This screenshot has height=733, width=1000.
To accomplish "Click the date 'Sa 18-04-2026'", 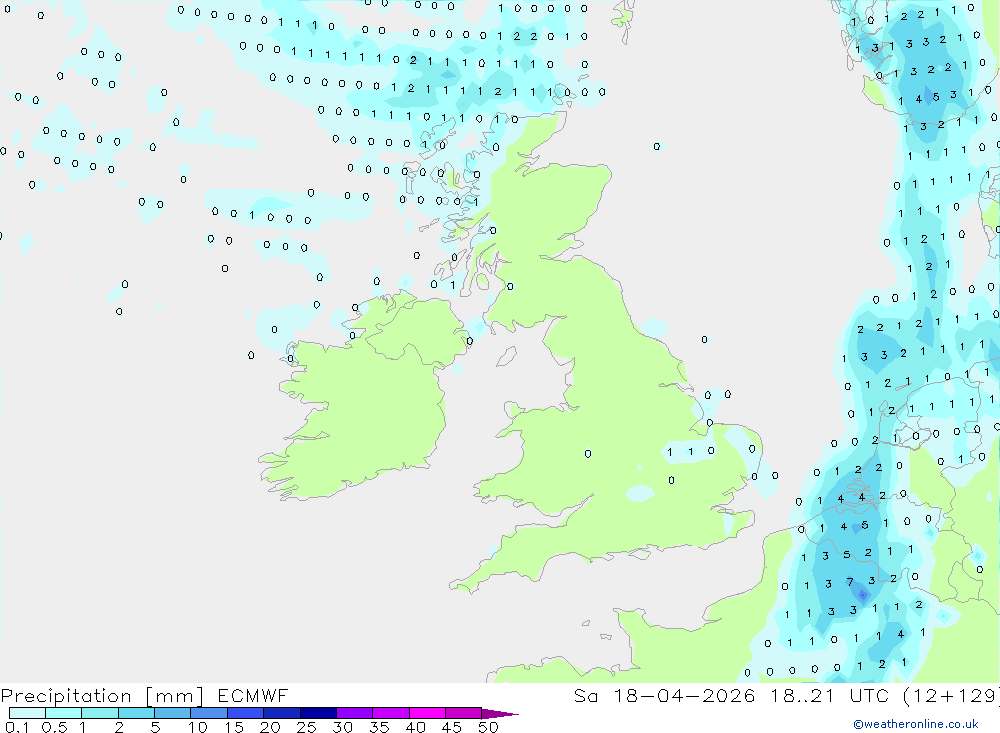I will point(665,695).
